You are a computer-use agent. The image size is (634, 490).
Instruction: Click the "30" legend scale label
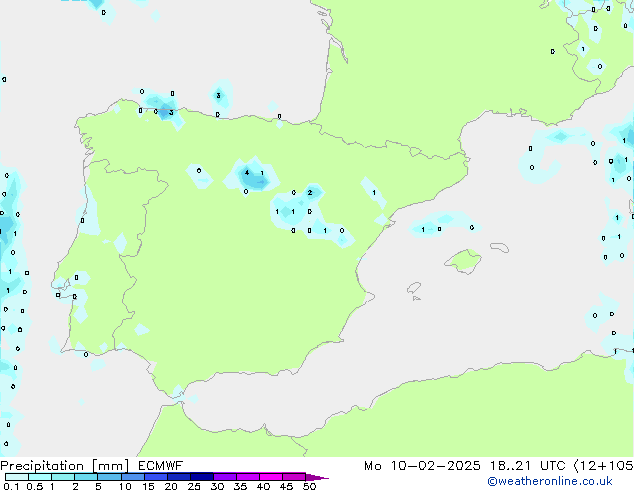217,486
